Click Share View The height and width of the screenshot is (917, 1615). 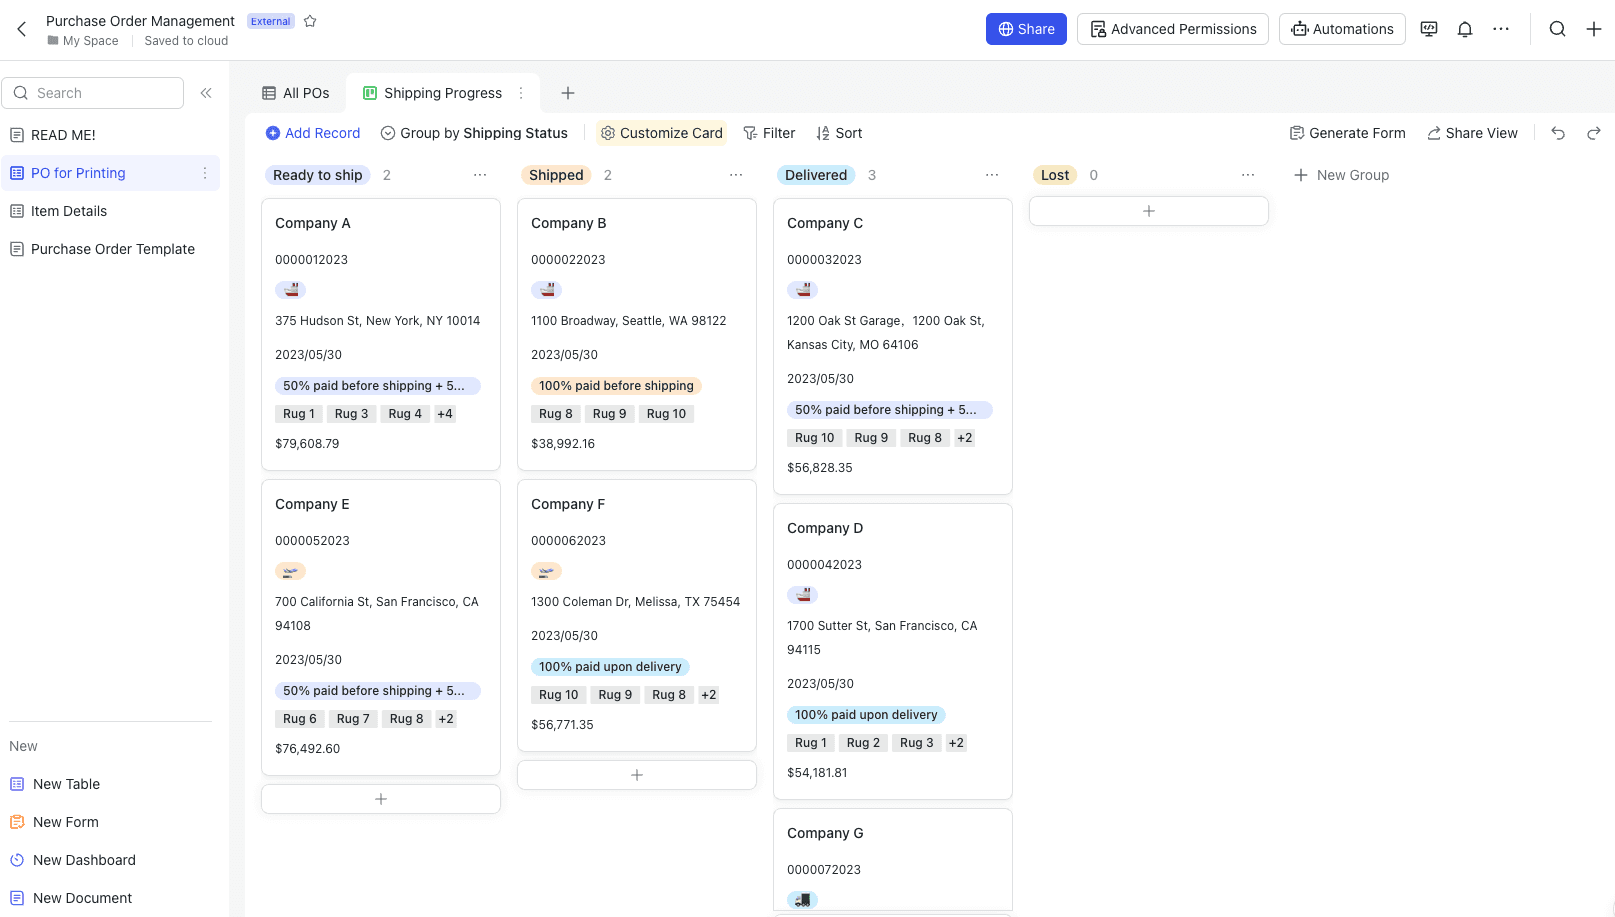click(x=1472, y=133)
